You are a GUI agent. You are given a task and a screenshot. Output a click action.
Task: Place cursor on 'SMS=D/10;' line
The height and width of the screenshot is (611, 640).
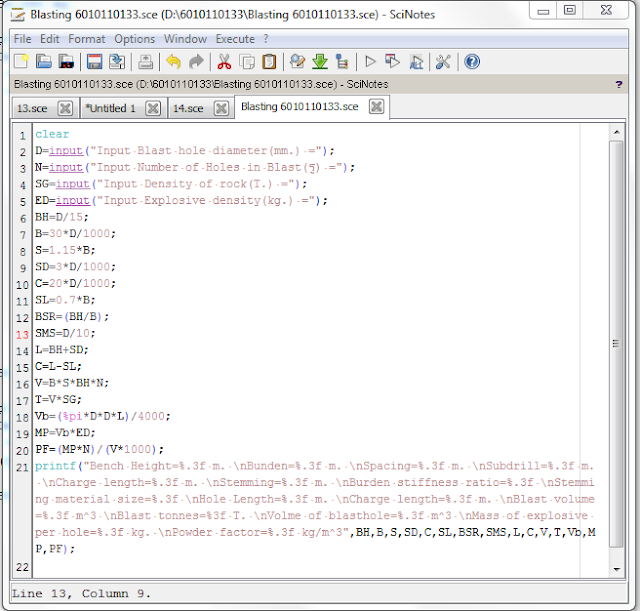[65, 333]
